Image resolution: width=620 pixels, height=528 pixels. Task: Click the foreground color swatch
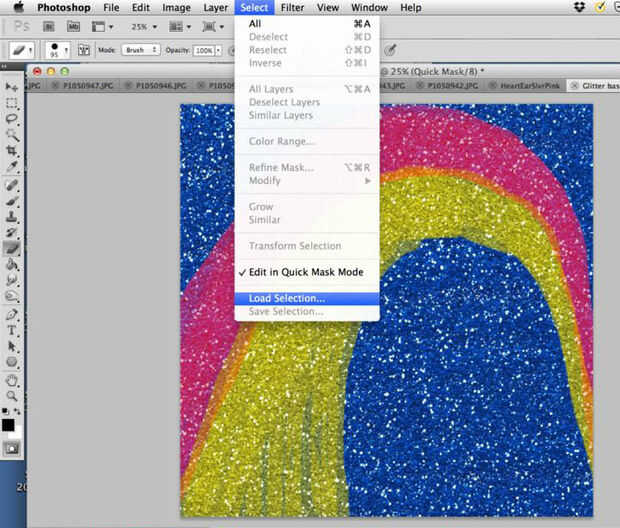click(9, 424)
